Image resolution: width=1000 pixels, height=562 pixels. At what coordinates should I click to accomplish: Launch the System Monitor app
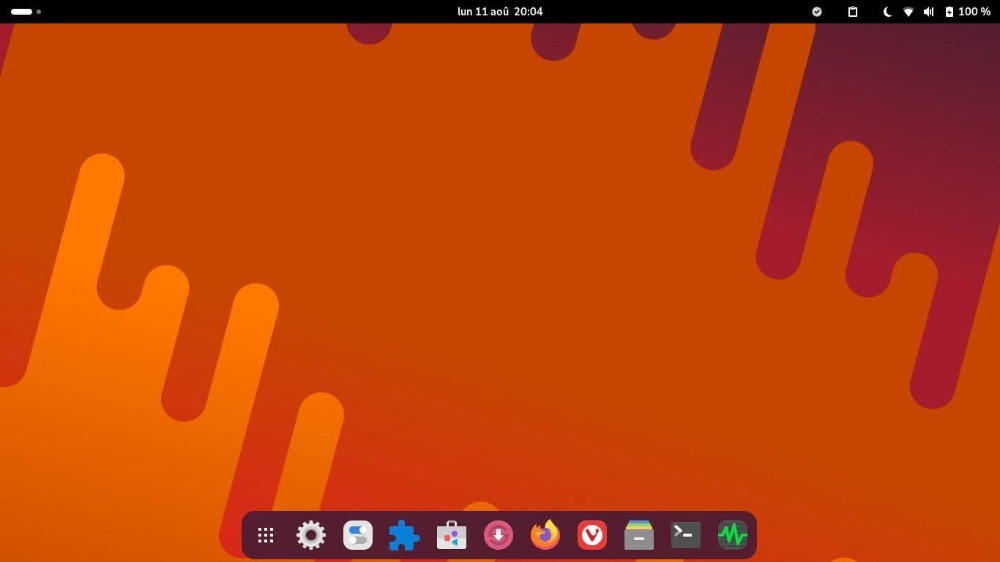732,535
